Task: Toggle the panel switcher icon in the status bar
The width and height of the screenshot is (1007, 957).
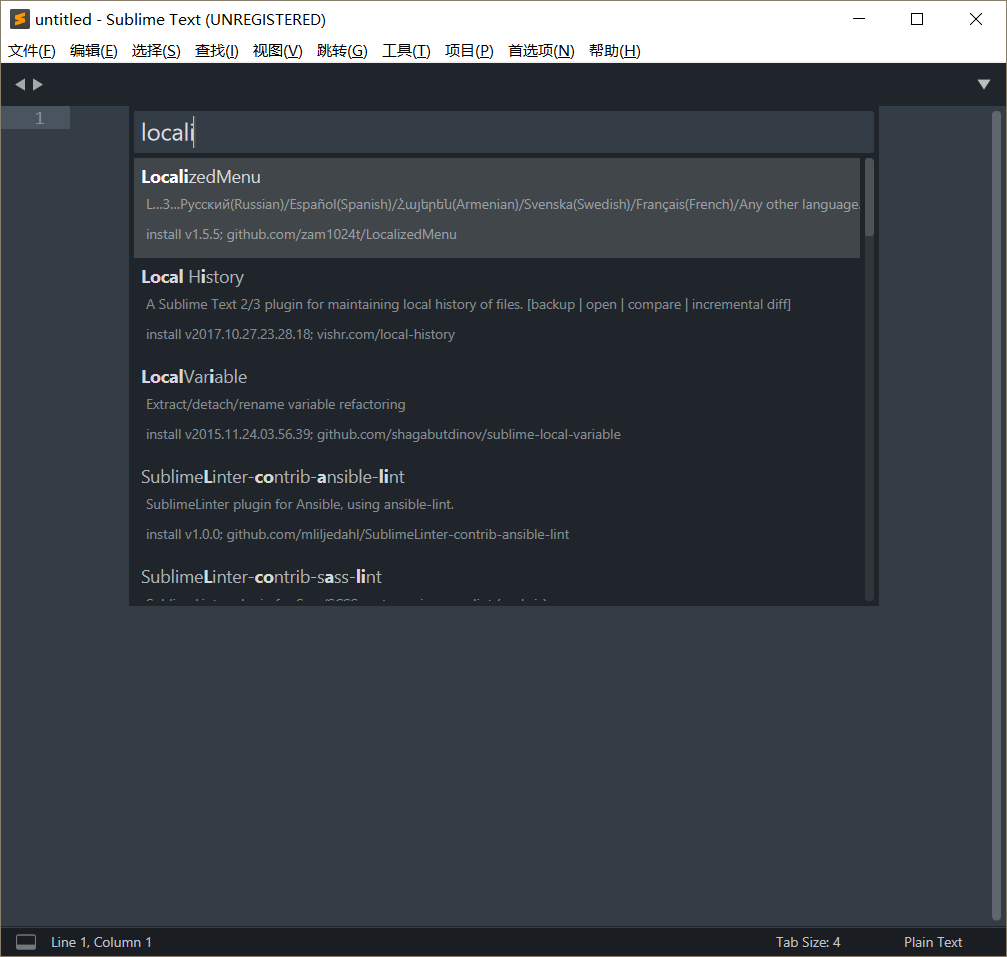Action: [x=26, y=941]
